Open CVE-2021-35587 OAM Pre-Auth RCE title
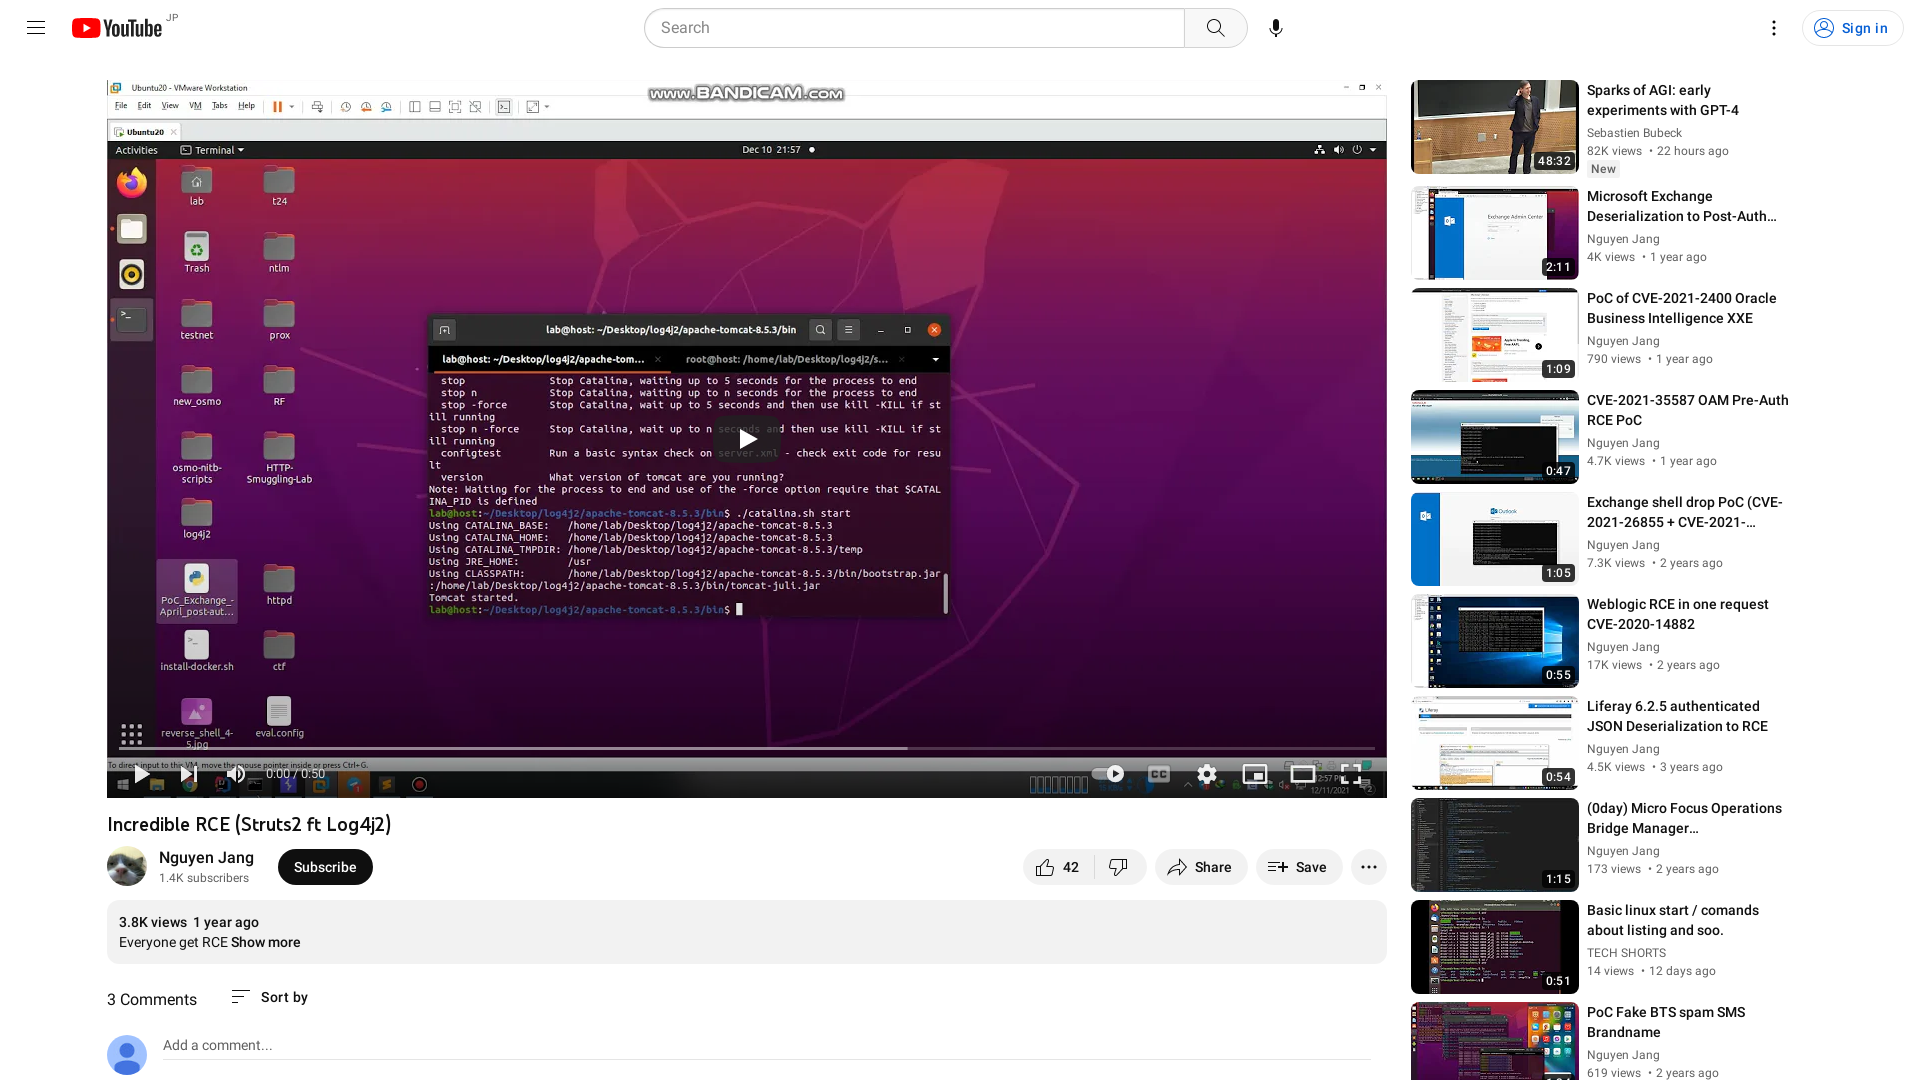The image size is (1920, 1080). pos(1687,410)
